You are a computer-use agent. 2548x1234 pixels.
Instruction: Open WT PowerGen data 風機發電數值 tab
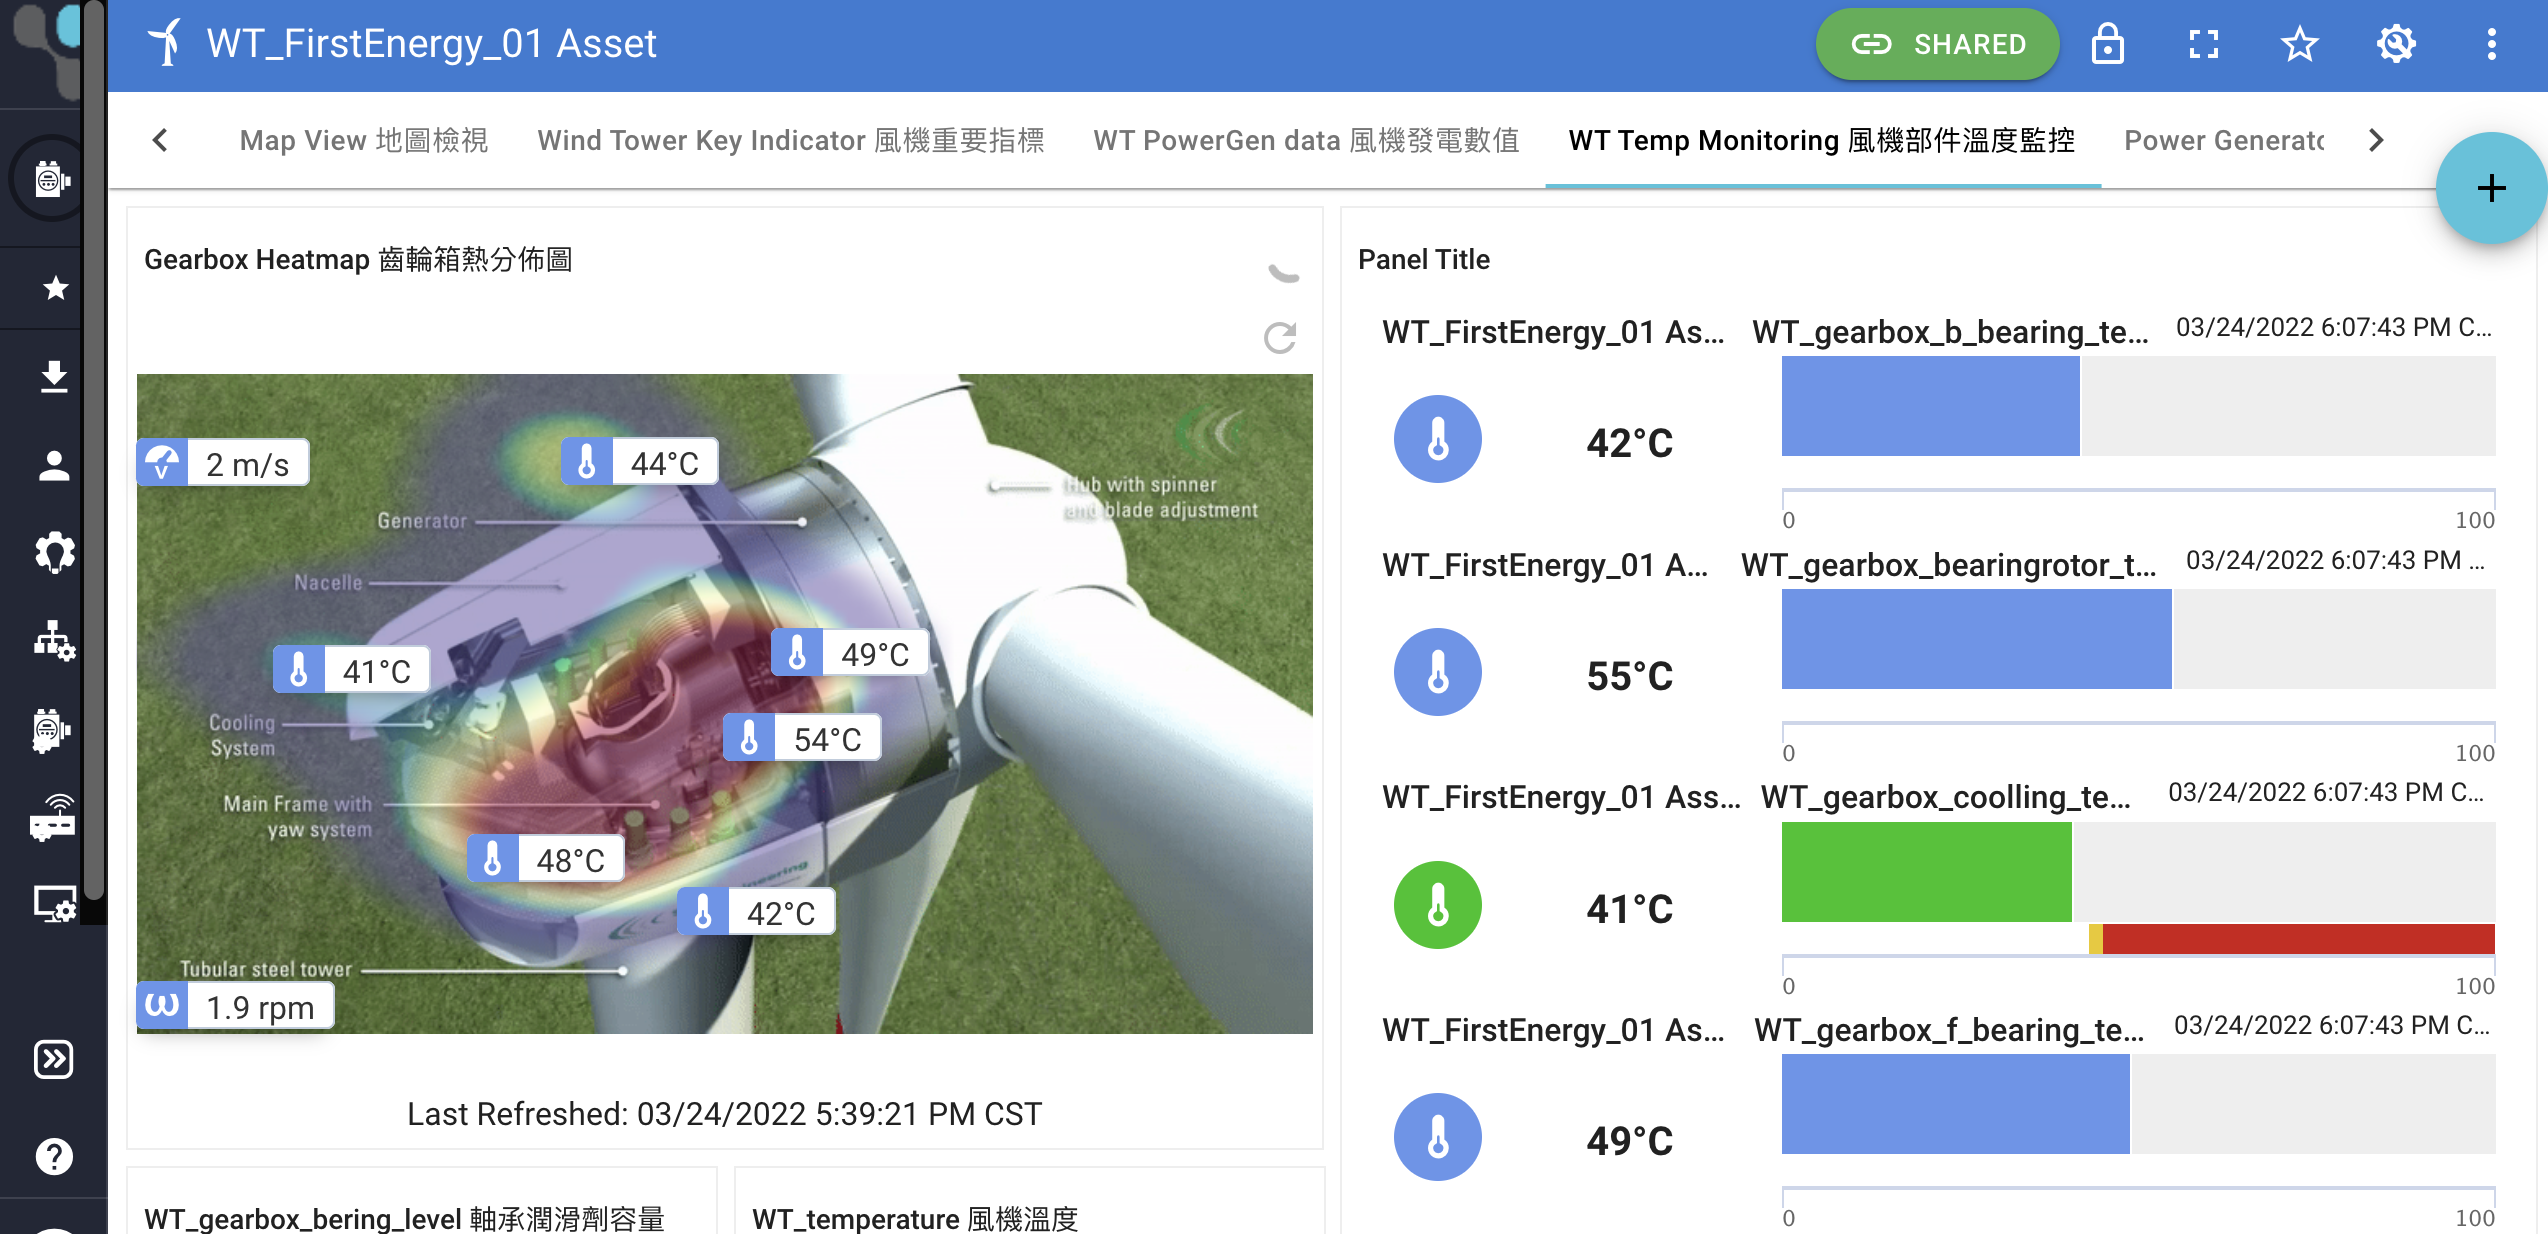[1306, 140]
